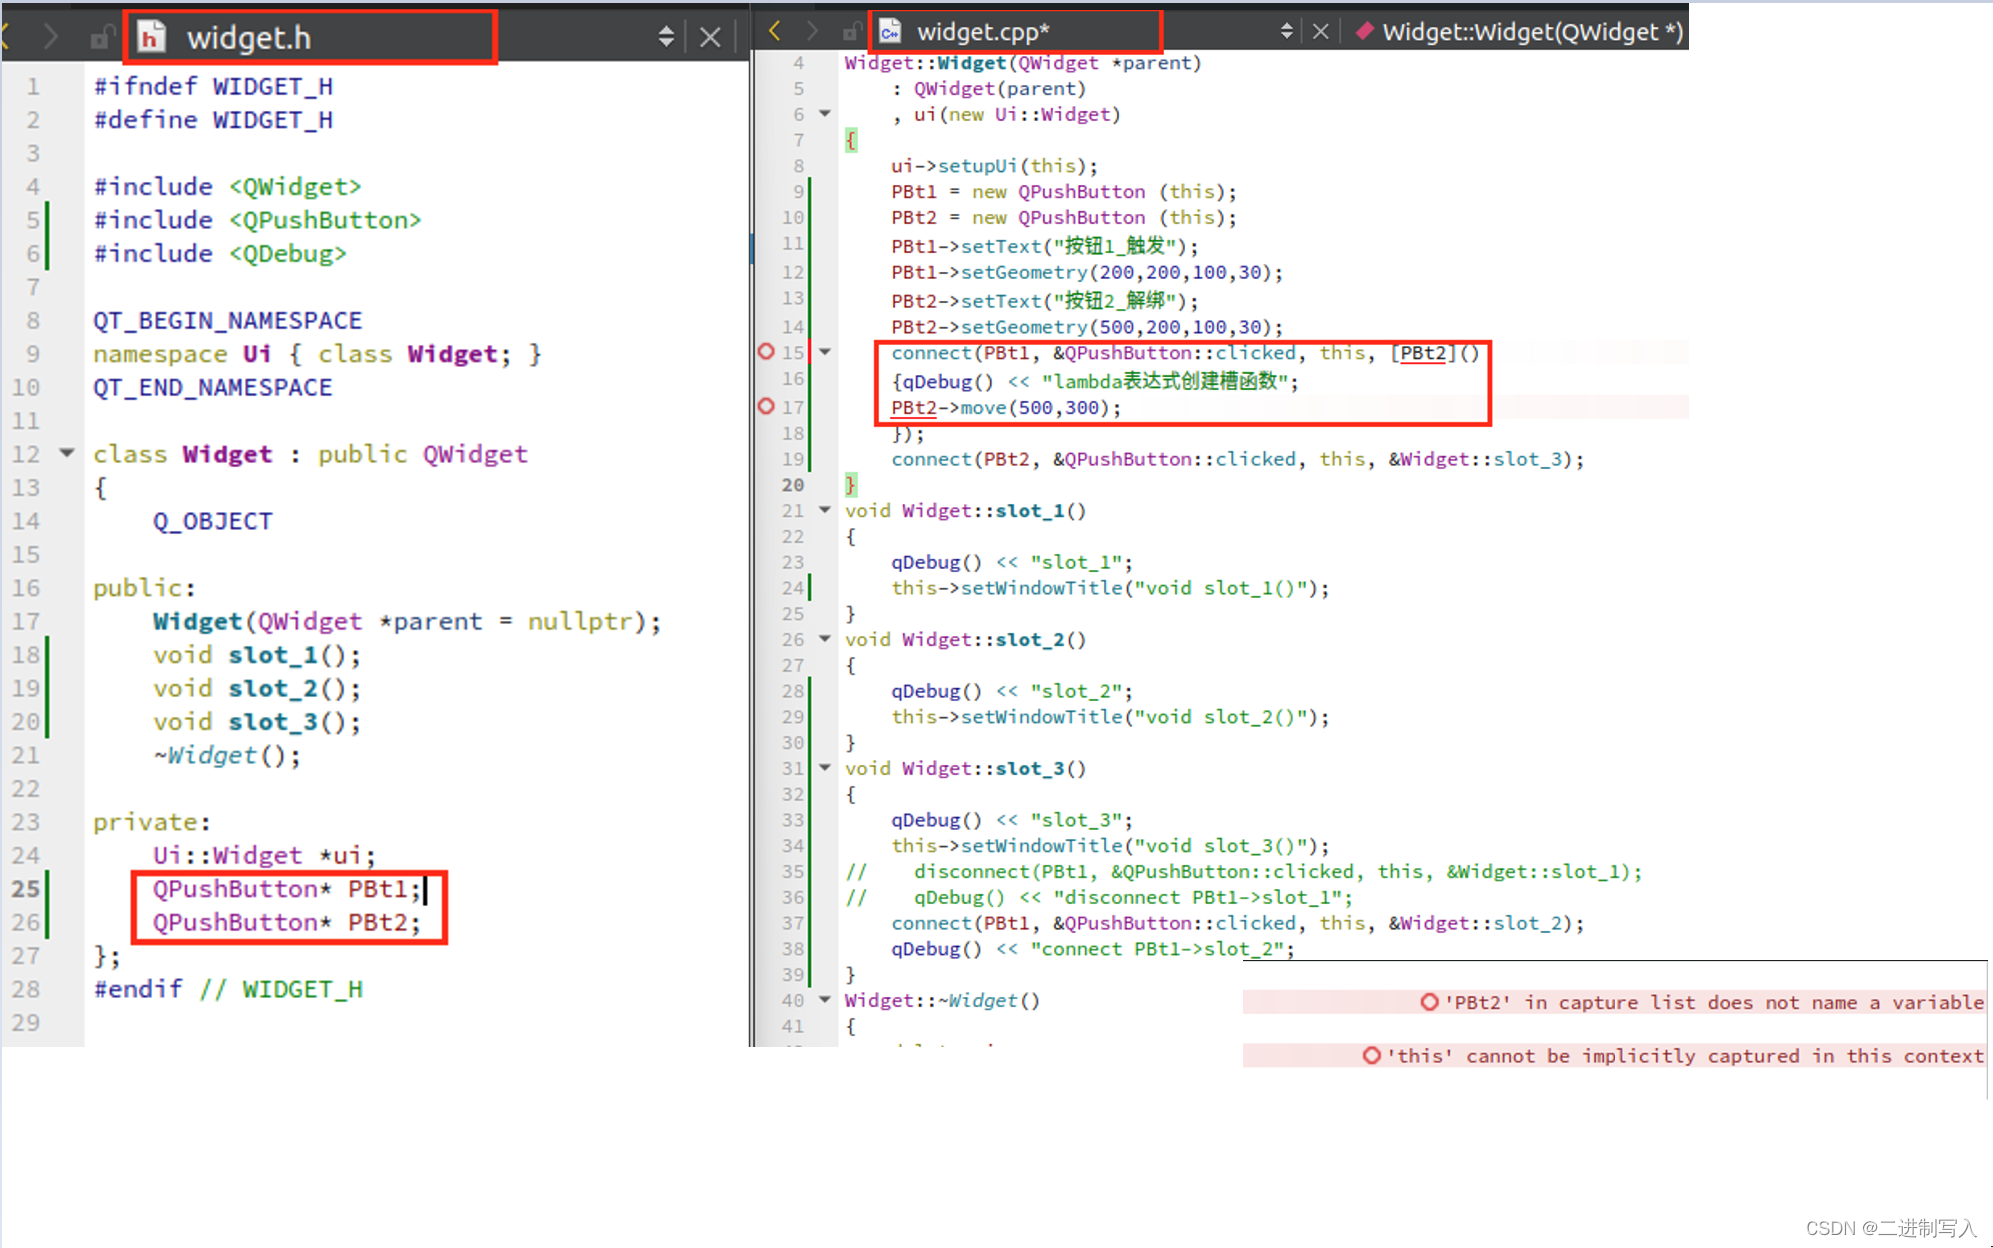Click the widget.h header file icon
Viewport: 1993px width, 1248px height.
(x=151, y=37)
